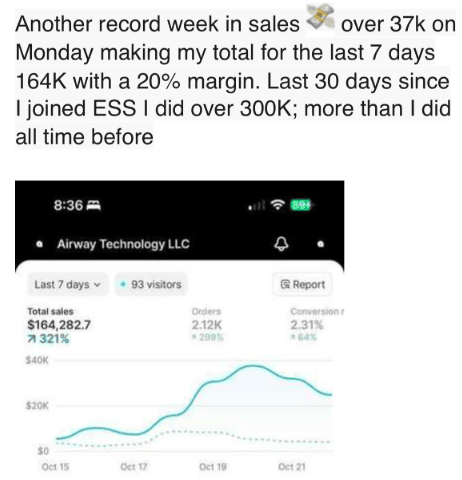Tap the profile dot icon right of bell

(321, 244)
